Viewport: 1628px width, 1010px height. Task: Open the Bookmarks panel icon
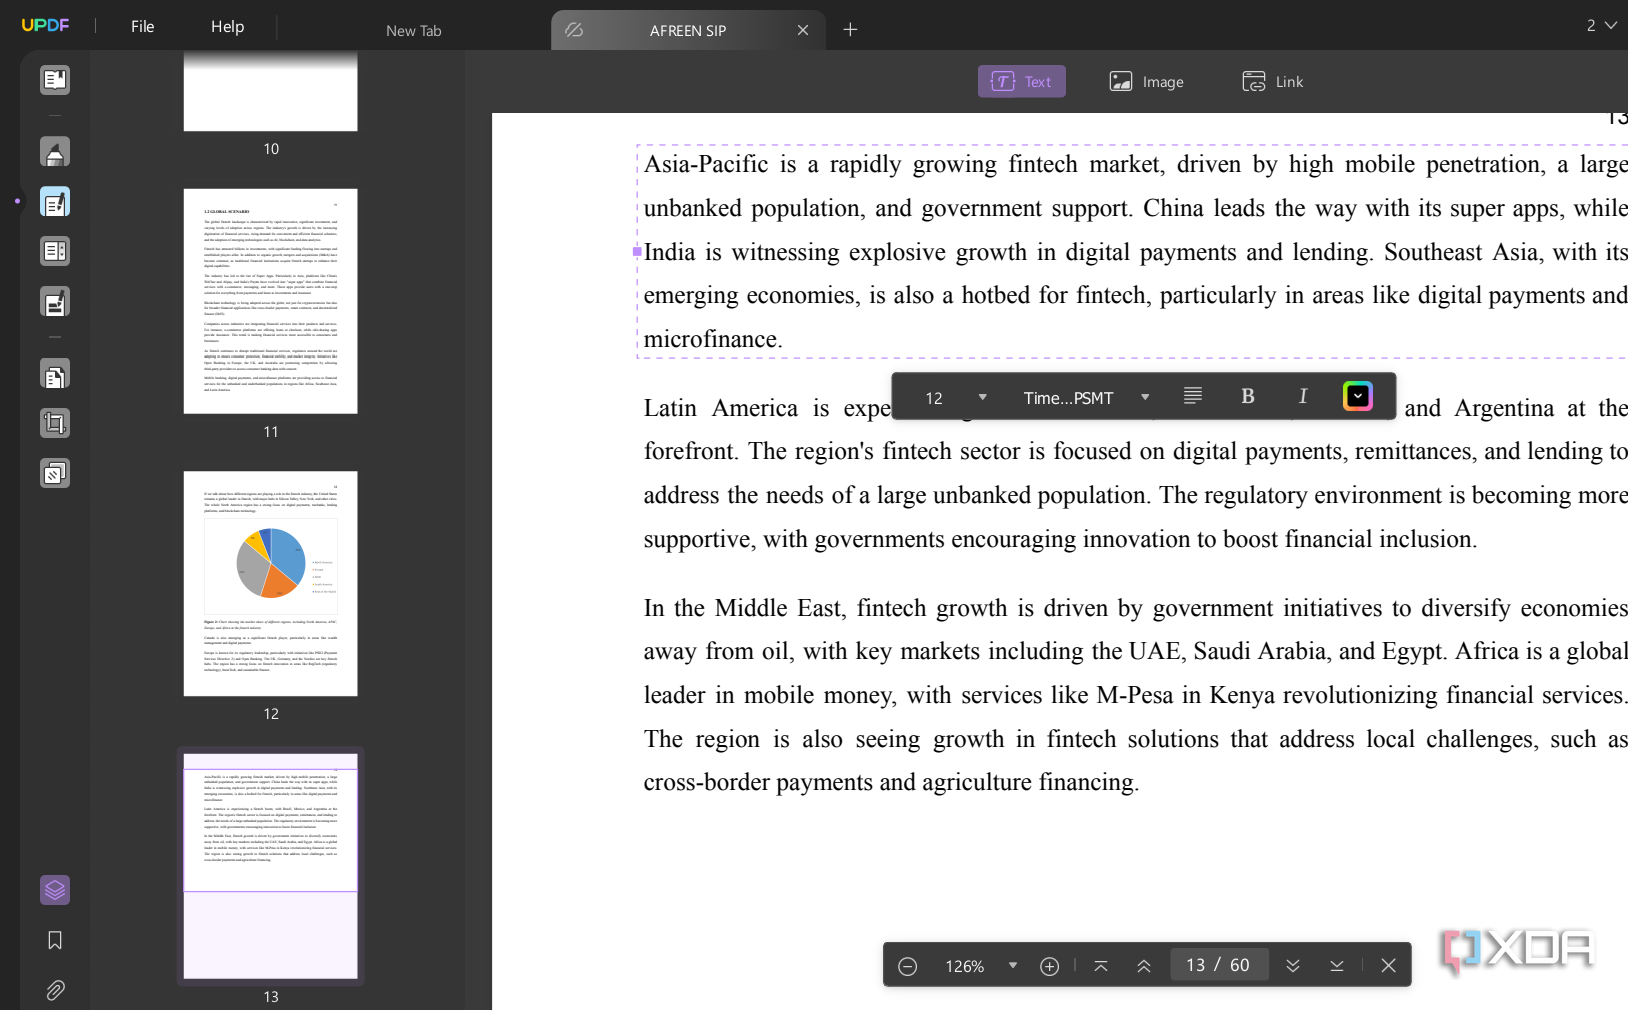[55, 940]
